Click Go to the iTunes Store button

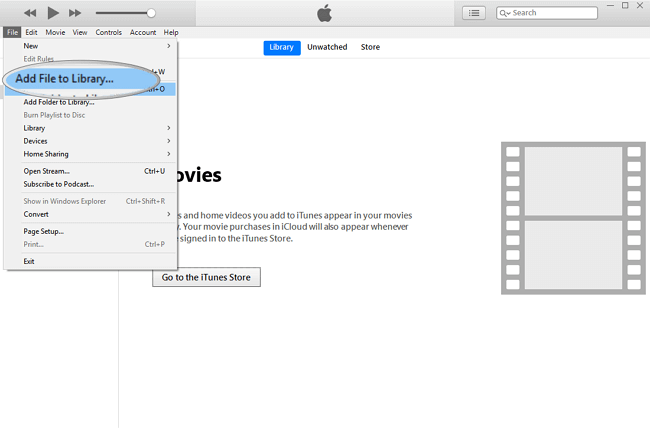tap(206, 277)
